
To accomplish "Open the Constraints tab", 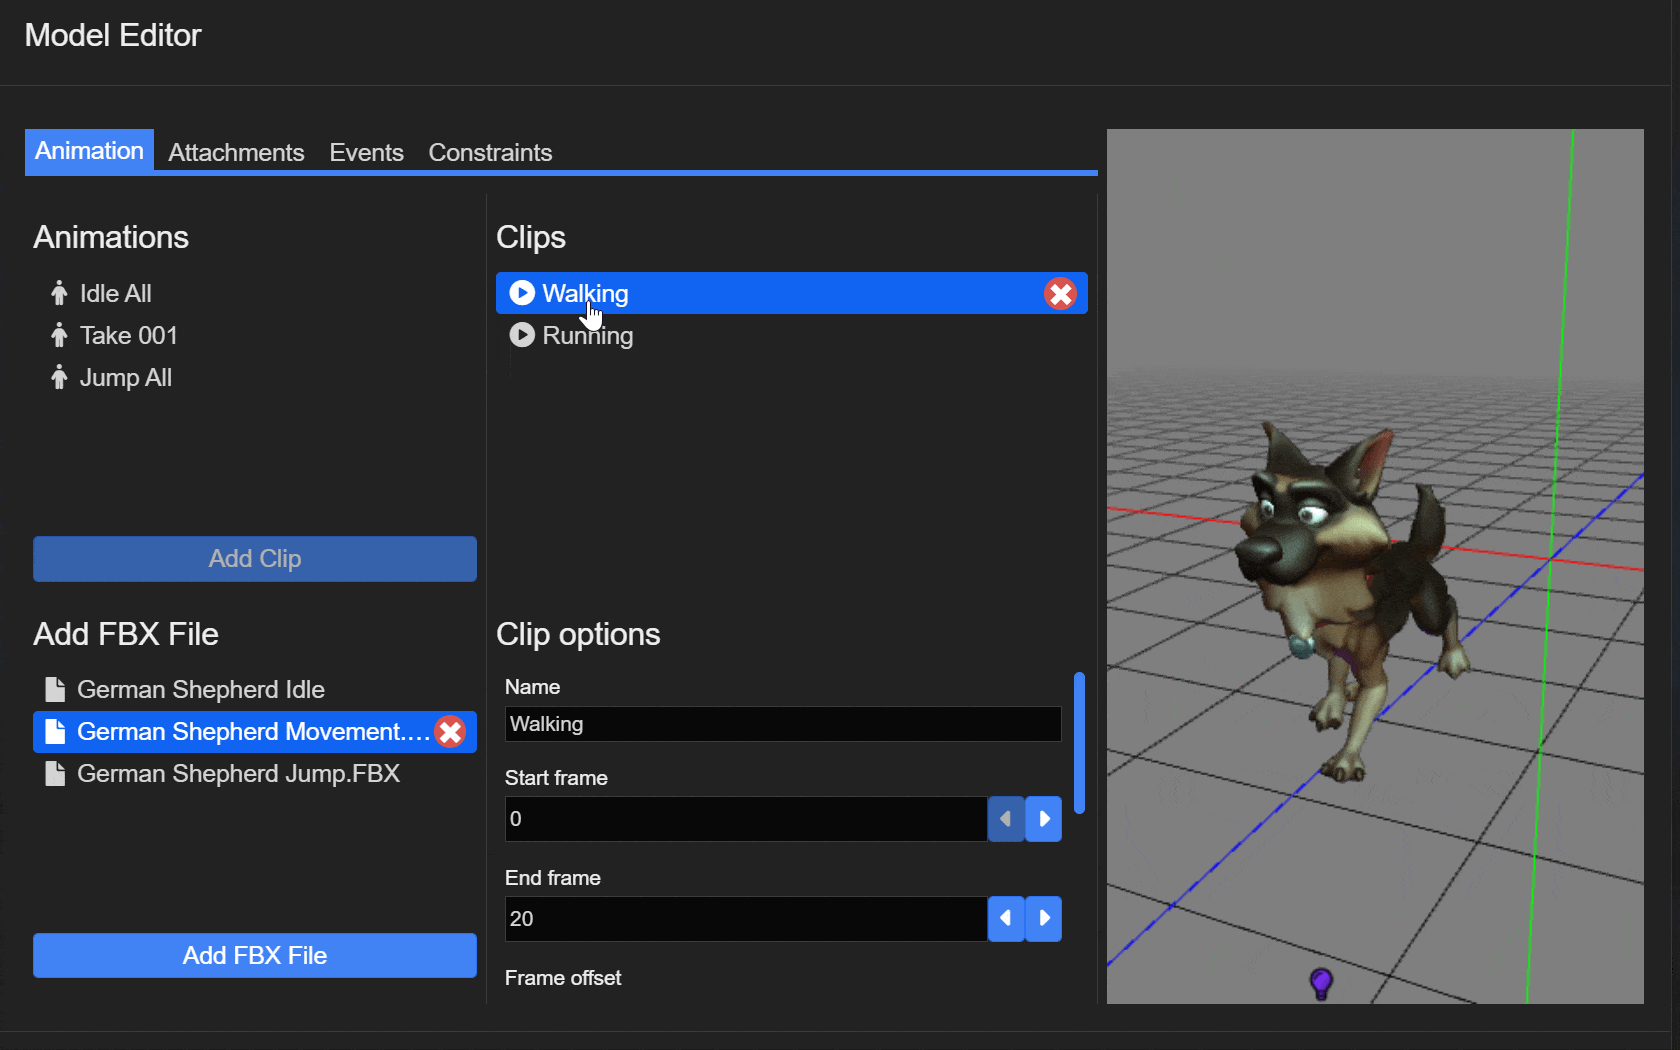I will tap(490, 152).
